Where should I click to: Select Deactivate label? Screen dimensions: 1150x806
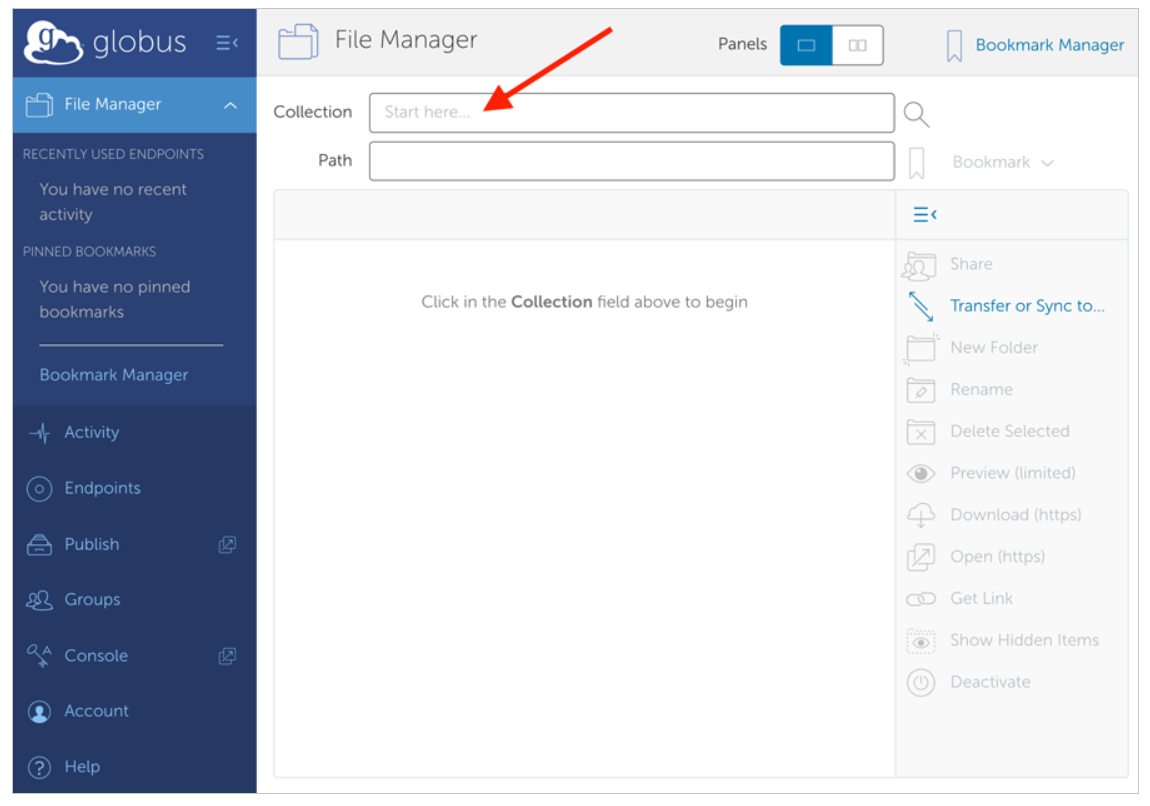(x=990, y=682)
